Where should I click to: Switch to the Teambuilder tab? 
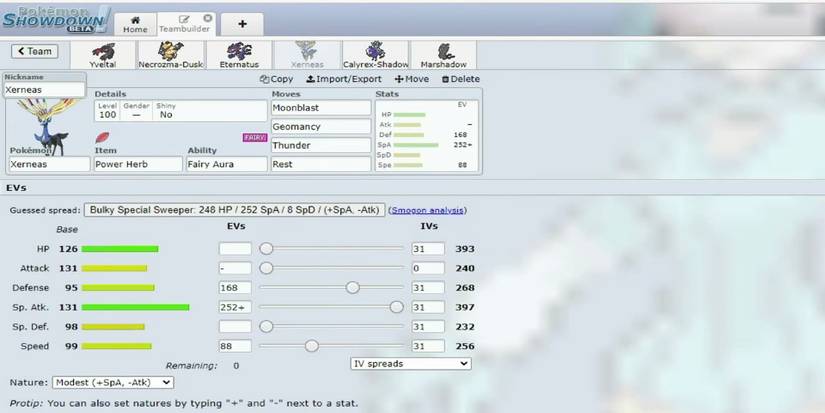(184, 25)
